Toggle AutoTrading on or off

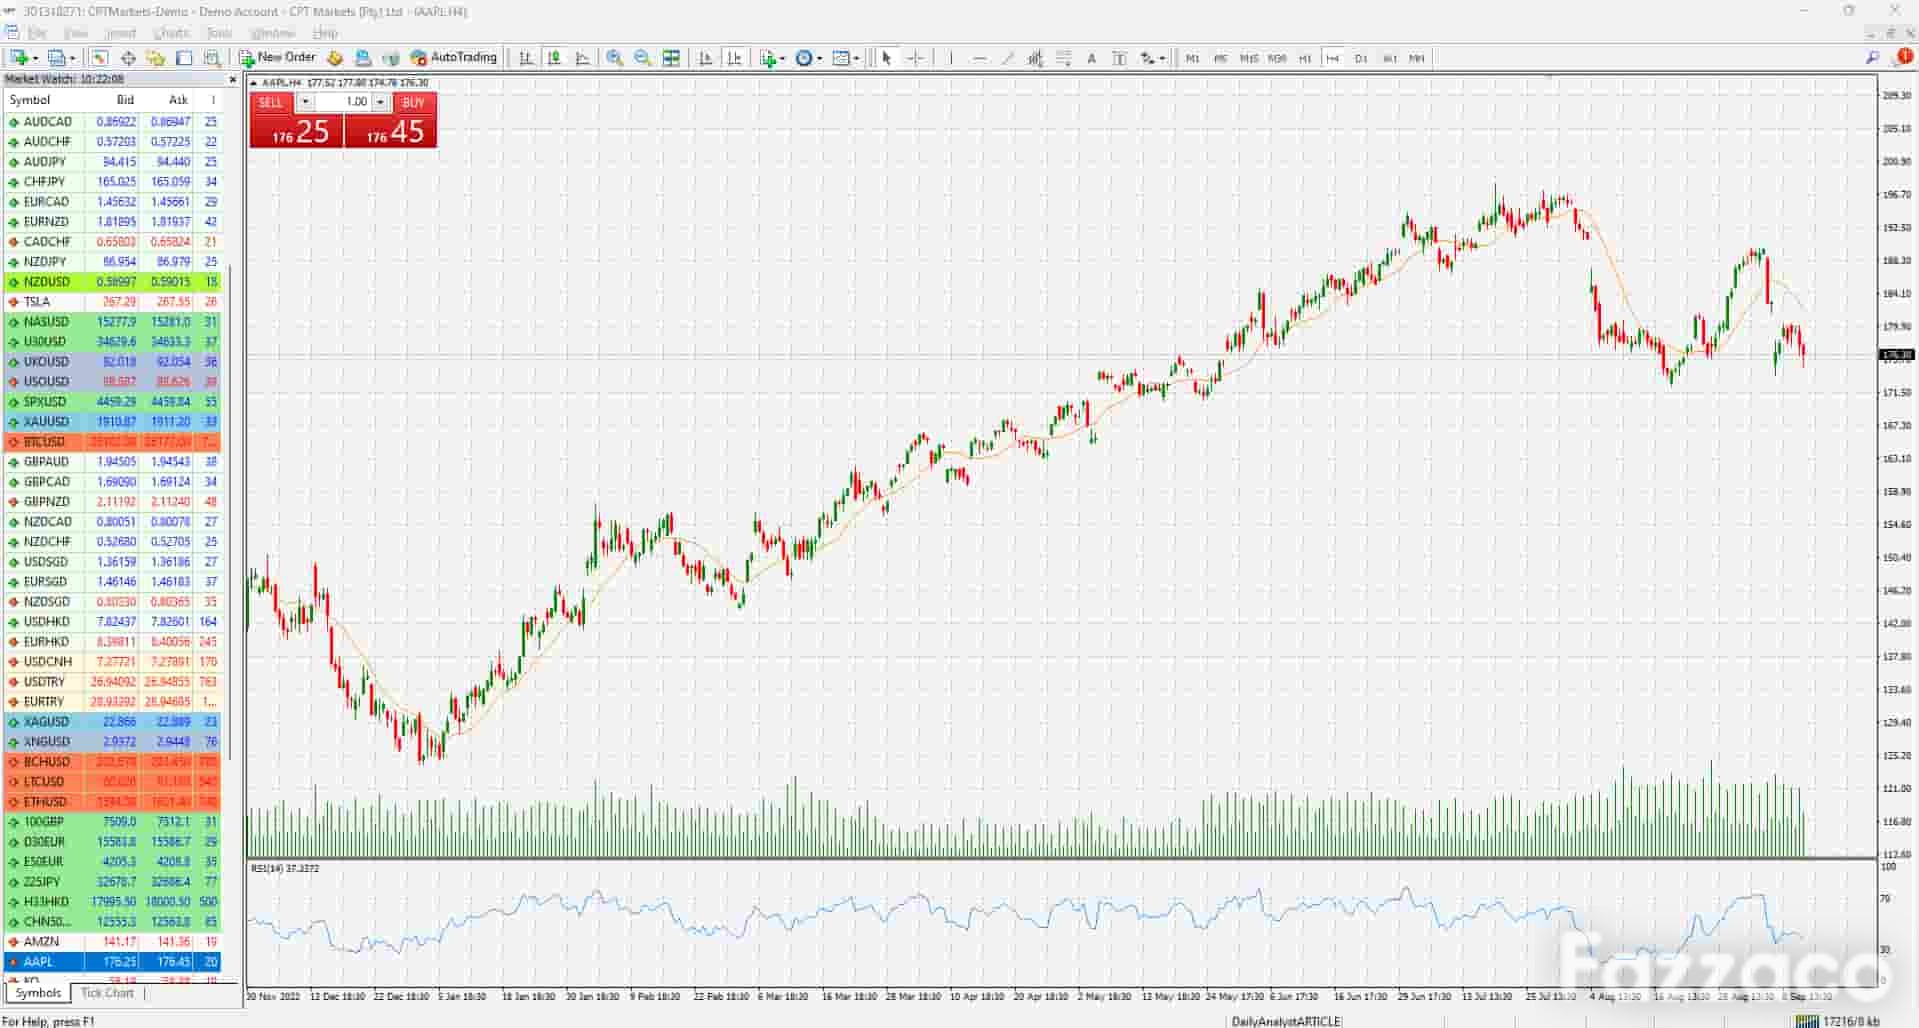tap(453, 57)
